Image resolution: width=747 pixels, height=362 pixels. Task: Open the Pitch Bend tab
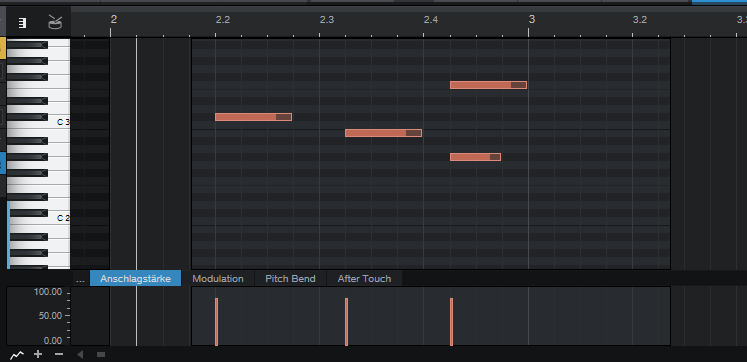[291, 279]
